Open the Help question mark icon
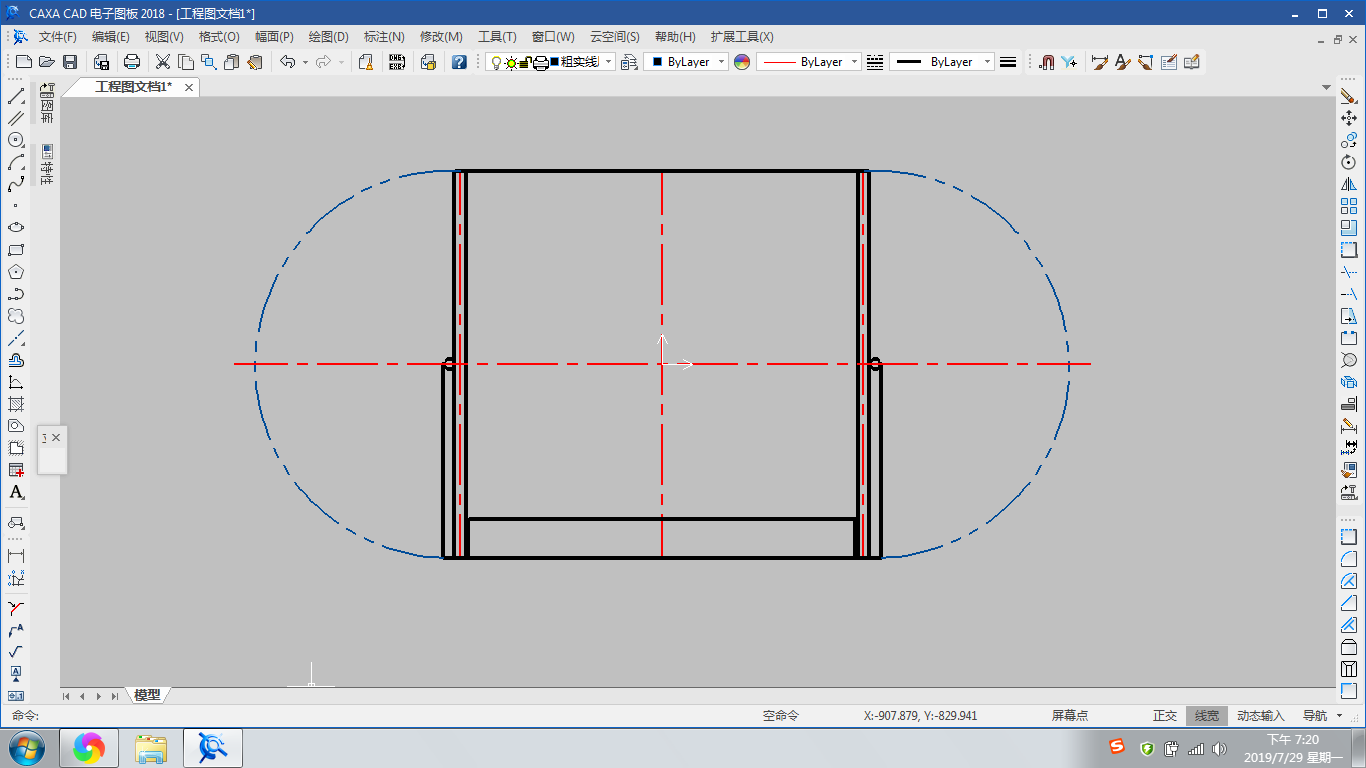The height and width of the screenshot is (768, 1366). point(459,62)
